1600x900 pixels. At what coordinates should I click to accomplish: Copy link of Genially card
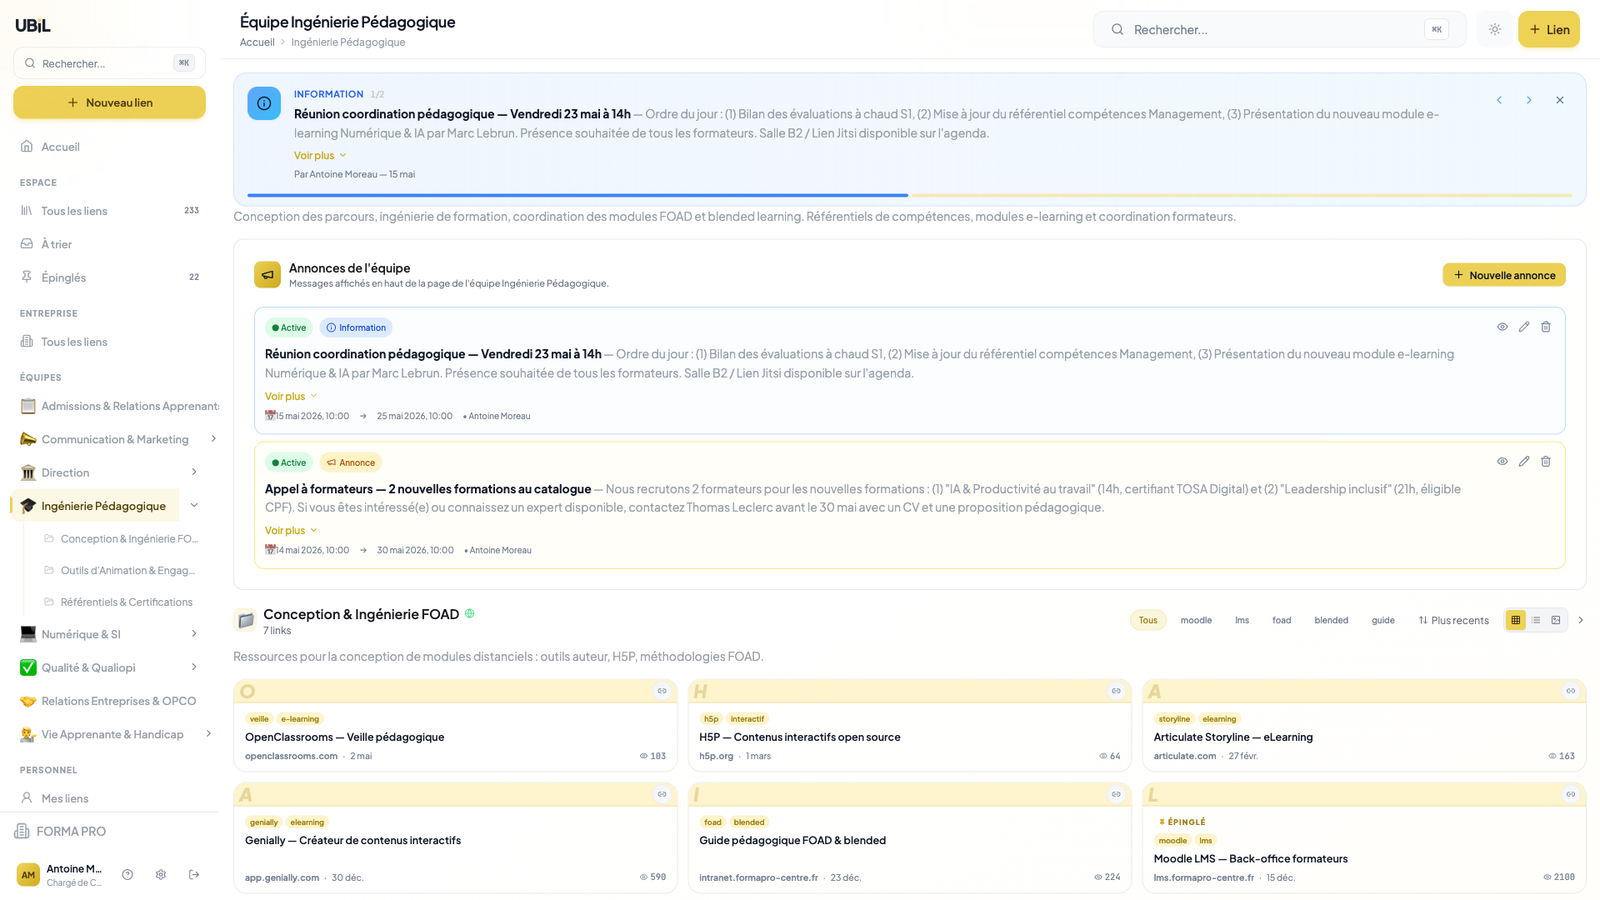662,794
